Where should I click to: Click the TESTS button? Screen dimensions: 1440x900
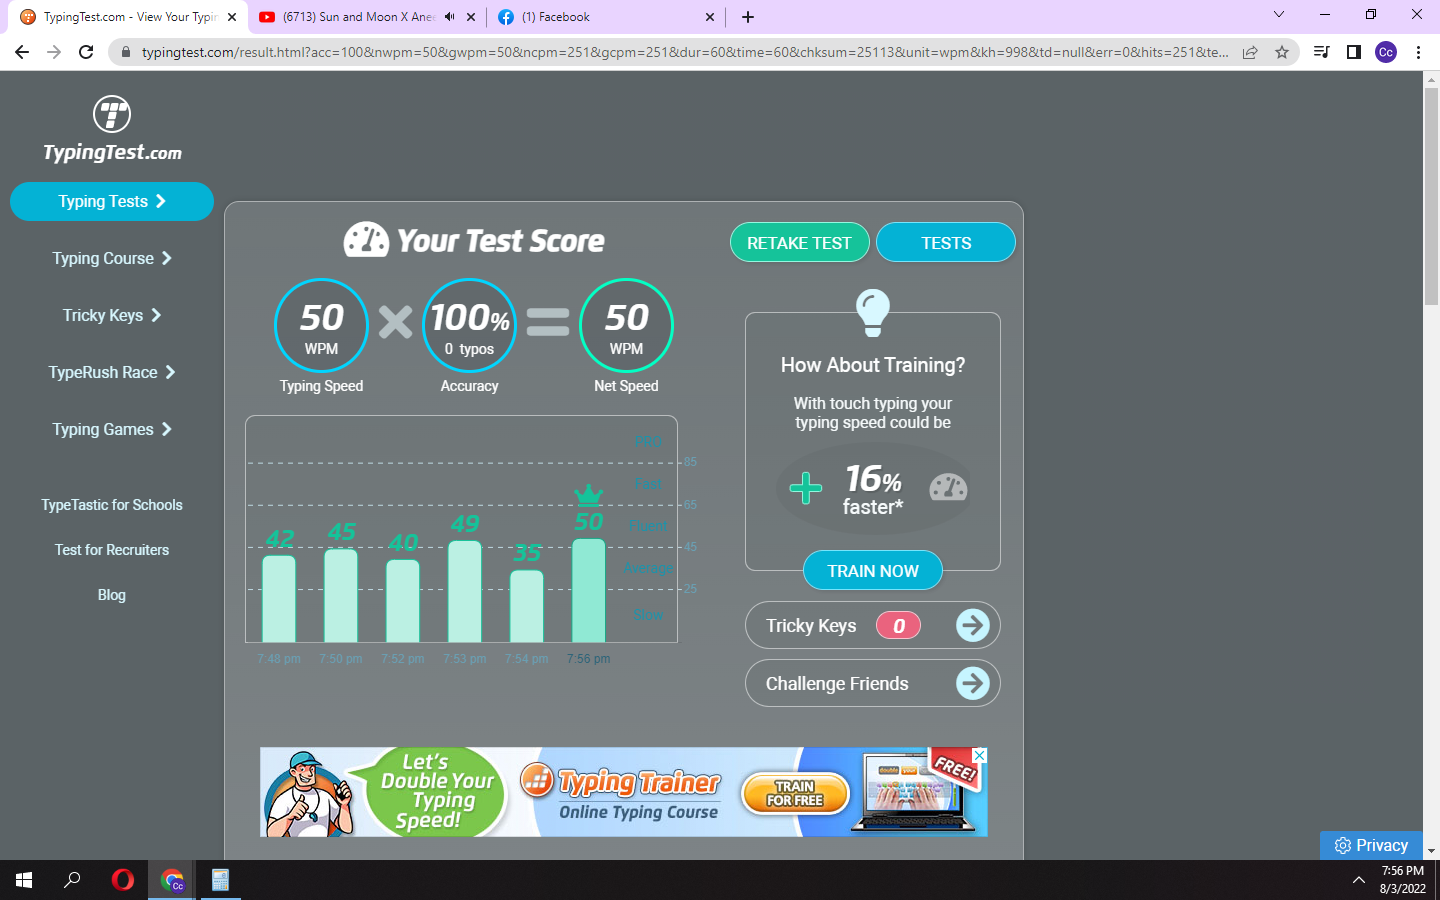pyautogui.click(x=946, y=242)
